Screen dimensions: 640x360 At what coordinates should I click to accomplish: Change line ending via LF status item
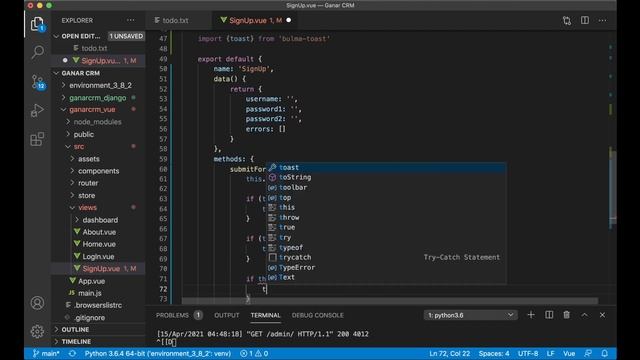point(550,353)
